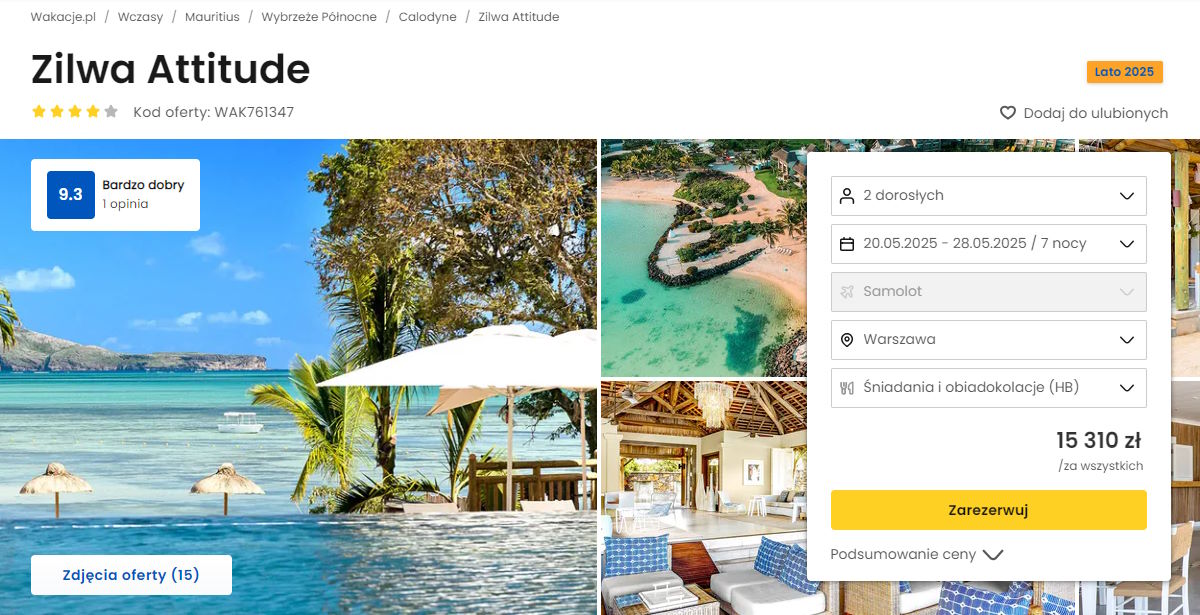
Task: Open the Warszawa departure city dropdown
Action: pyautogui.click(x=989, y=339)
